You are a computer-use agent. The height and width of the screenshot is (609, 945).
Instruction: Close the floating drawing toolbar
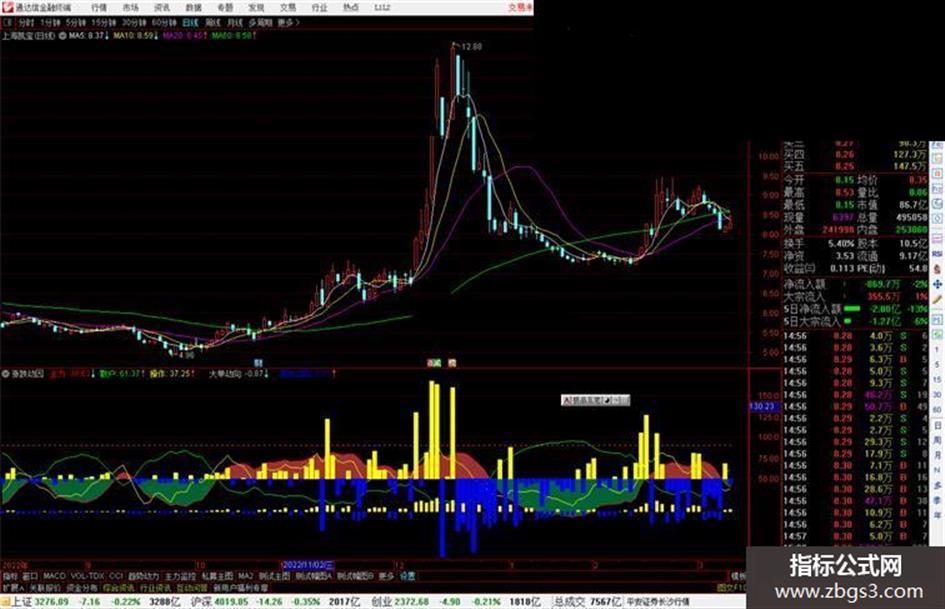624,400
